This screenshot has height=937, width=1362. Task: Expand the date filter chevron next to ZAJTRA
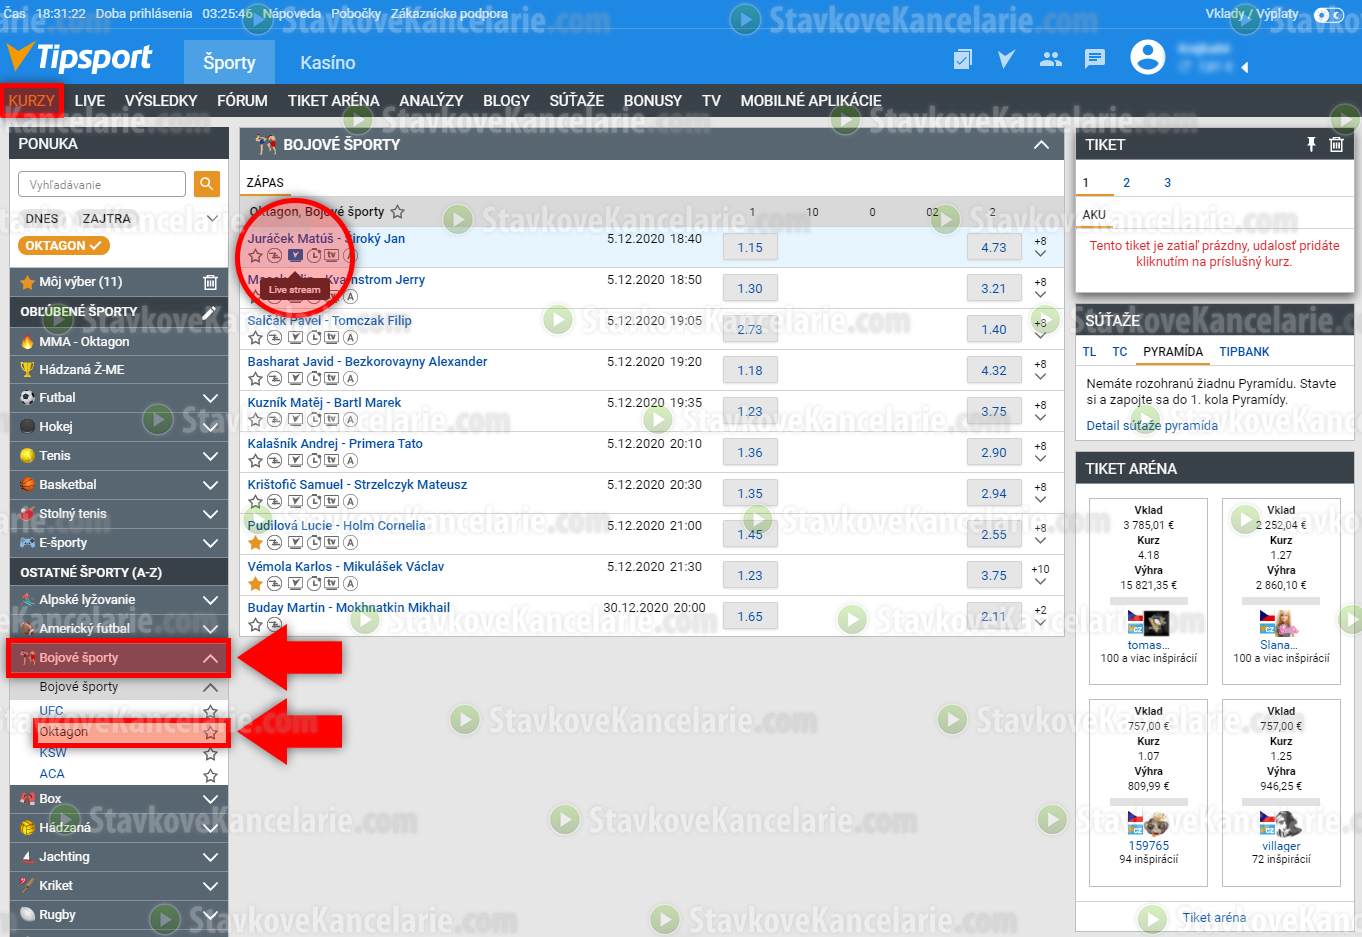211,218
